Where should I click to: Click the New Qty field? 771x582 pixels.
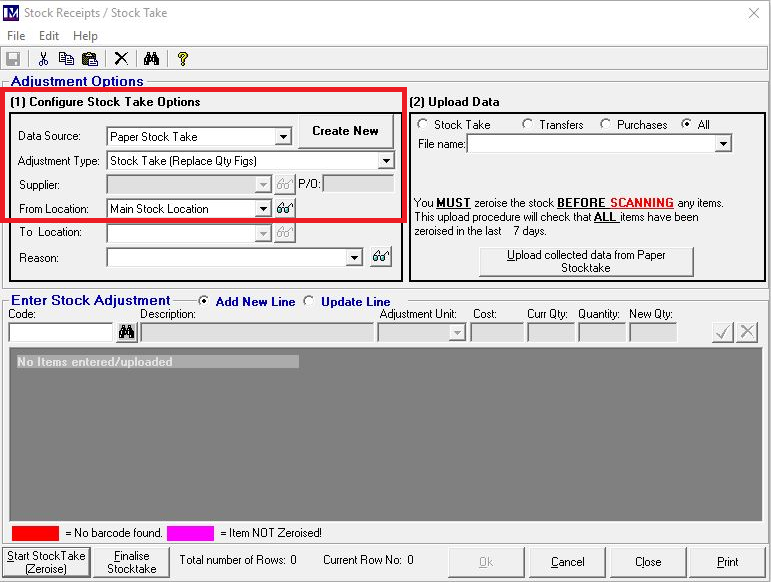coord(653,333)
